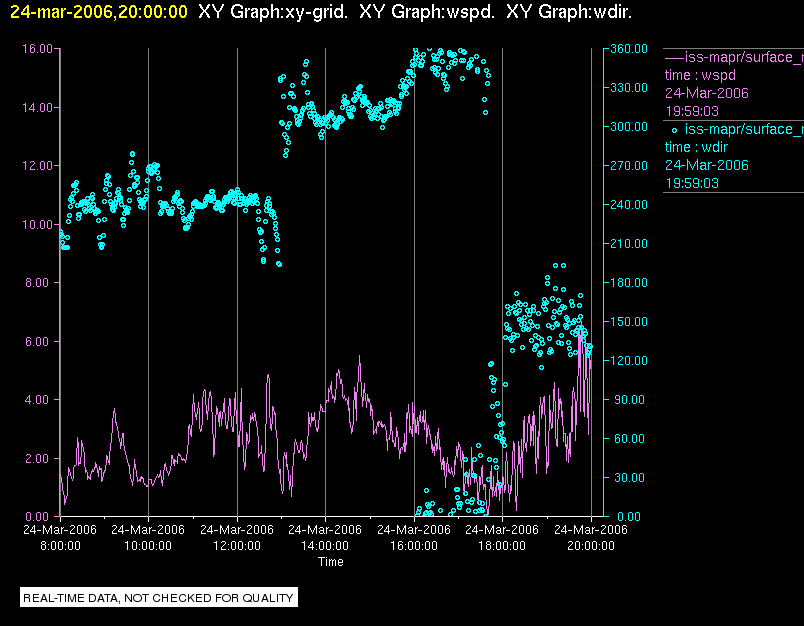The width and height of the screenshot is (804, 626).
Task: Click the 'REAL-TIME DATA, NOT CHECKED FOR QUALITY' notice
Action: click(158, 598)
